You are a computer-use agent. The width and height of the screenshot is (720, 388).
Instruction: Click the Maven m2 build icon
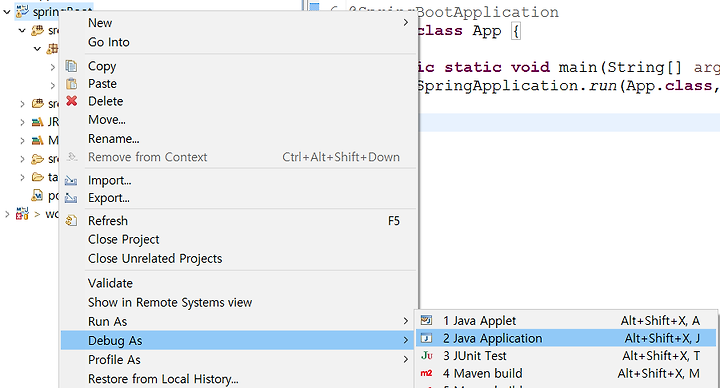point(427,373)
